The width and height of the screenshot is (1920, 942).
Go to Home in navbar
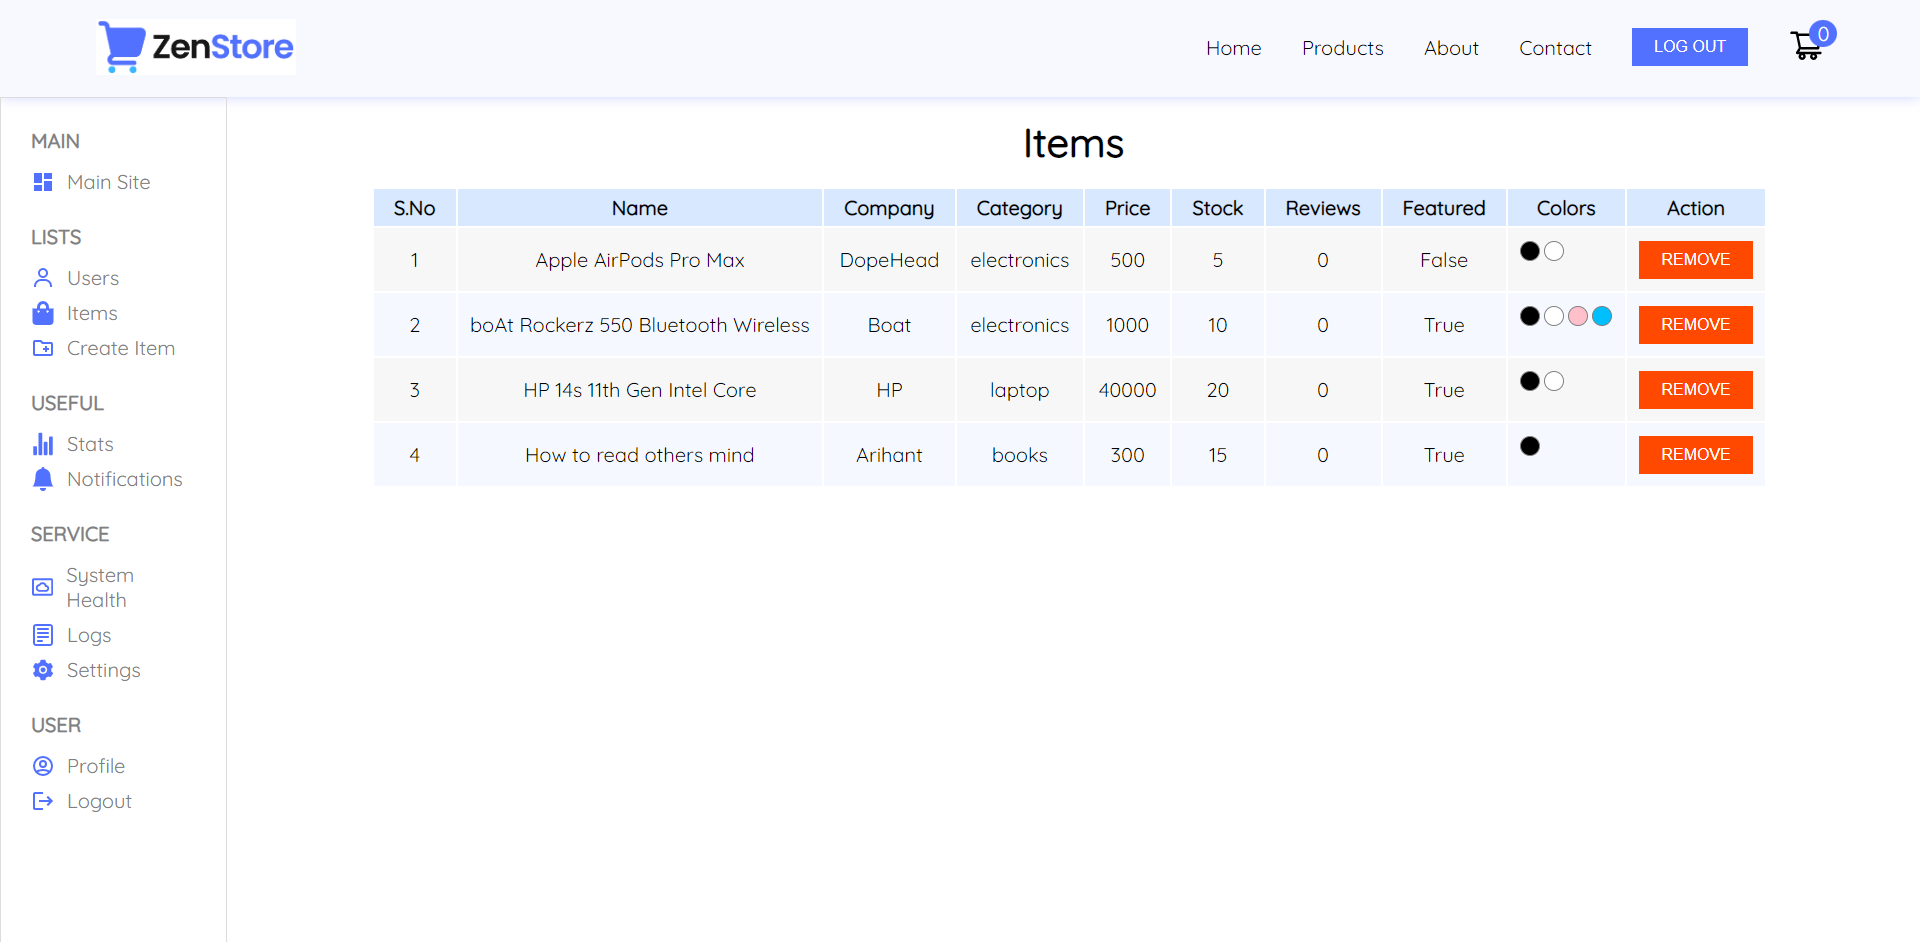1233,48
